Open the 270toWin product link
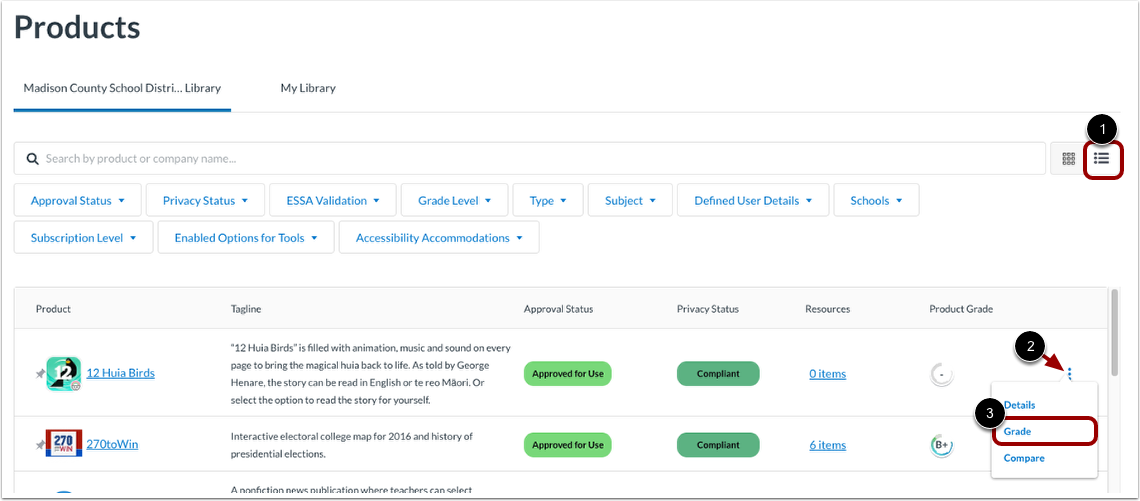Viewport: 1140px width, 501px height. coord(113,444)
